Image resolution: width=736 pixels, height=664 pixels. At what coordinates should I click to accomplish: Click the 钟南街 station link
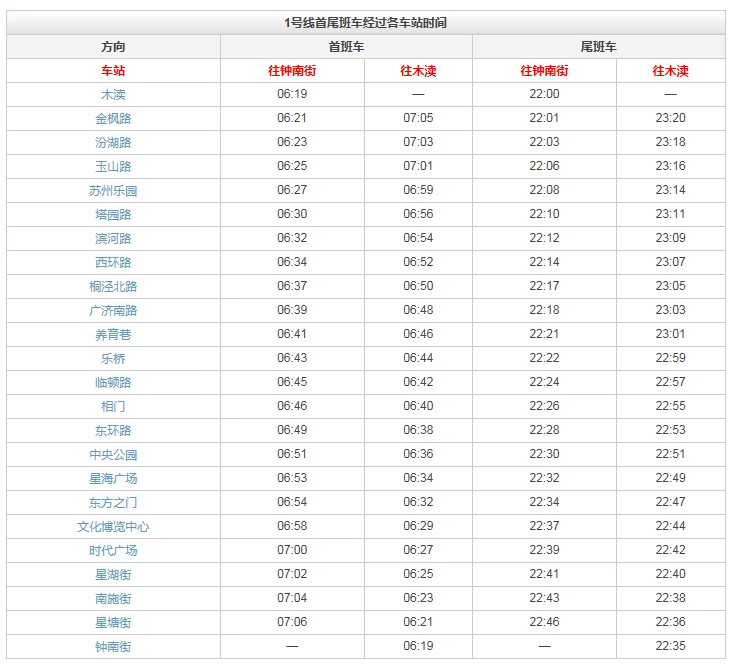point(113,647)
